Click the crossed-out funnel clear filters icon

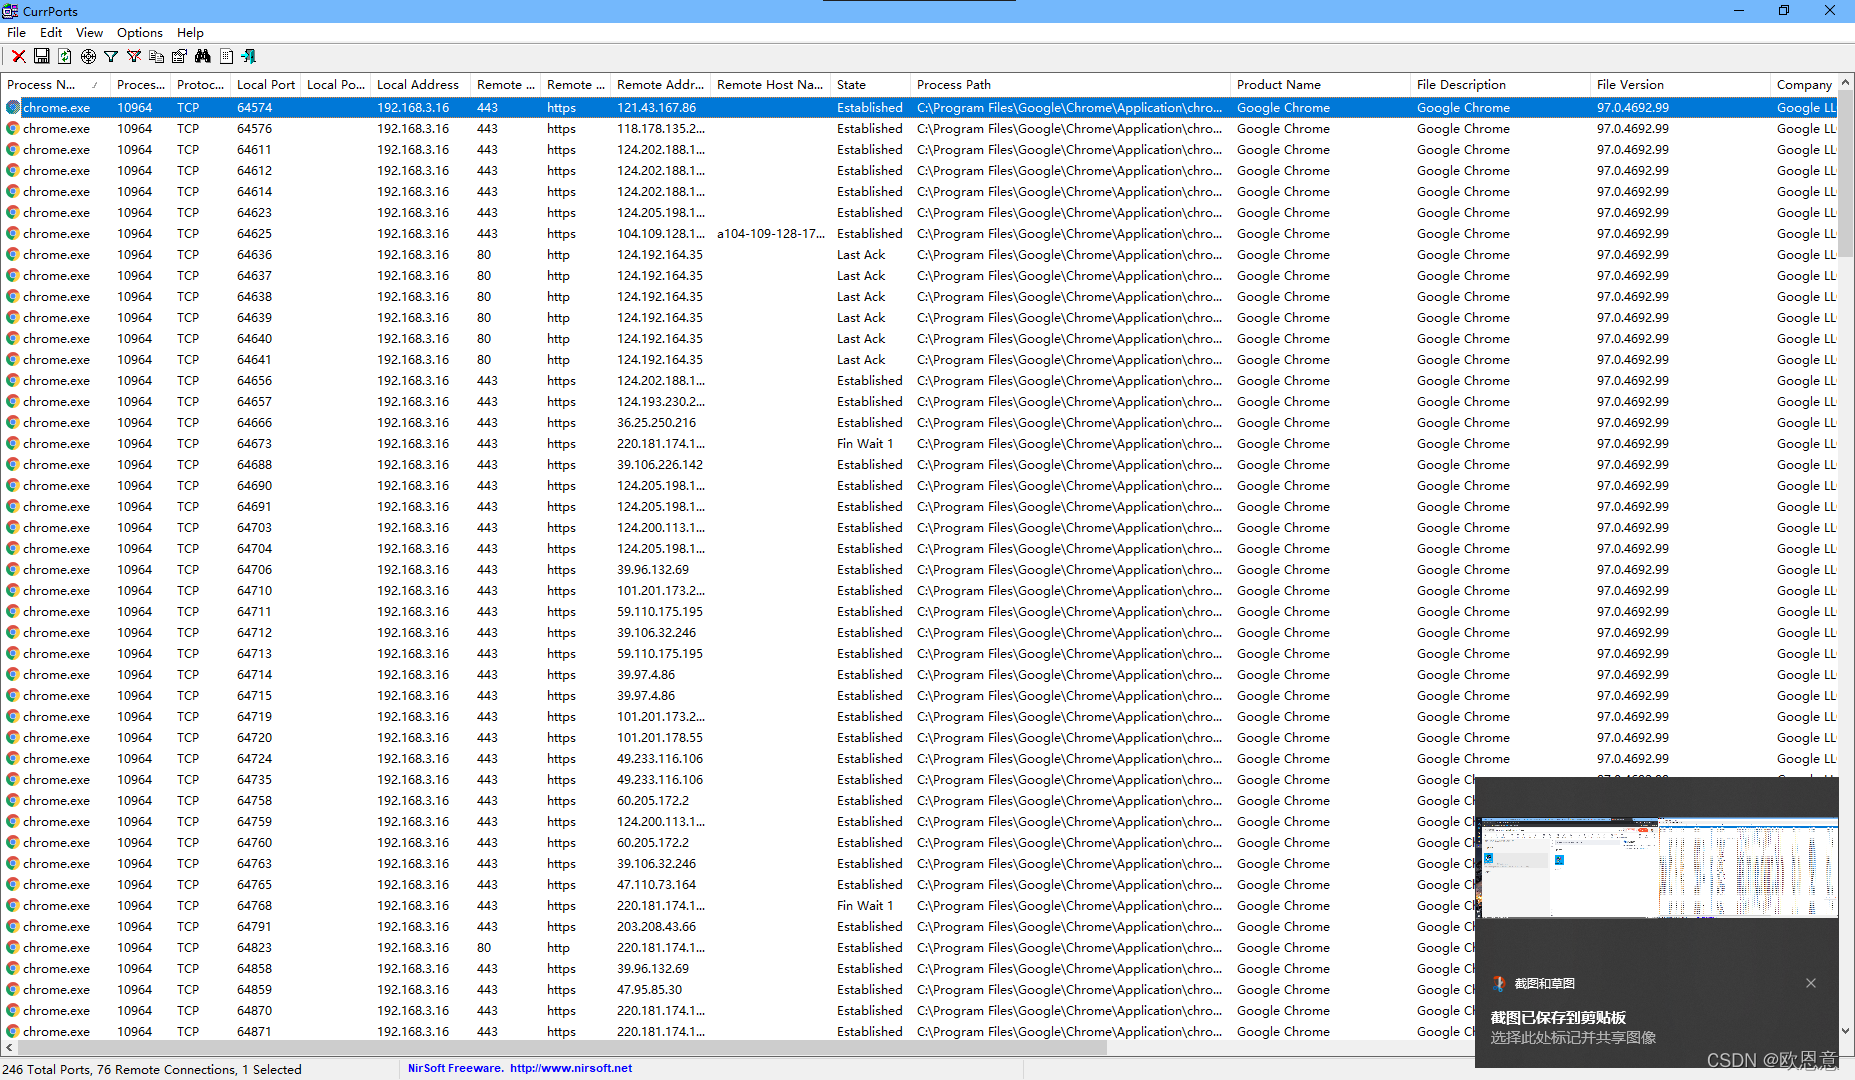(134, 56)
